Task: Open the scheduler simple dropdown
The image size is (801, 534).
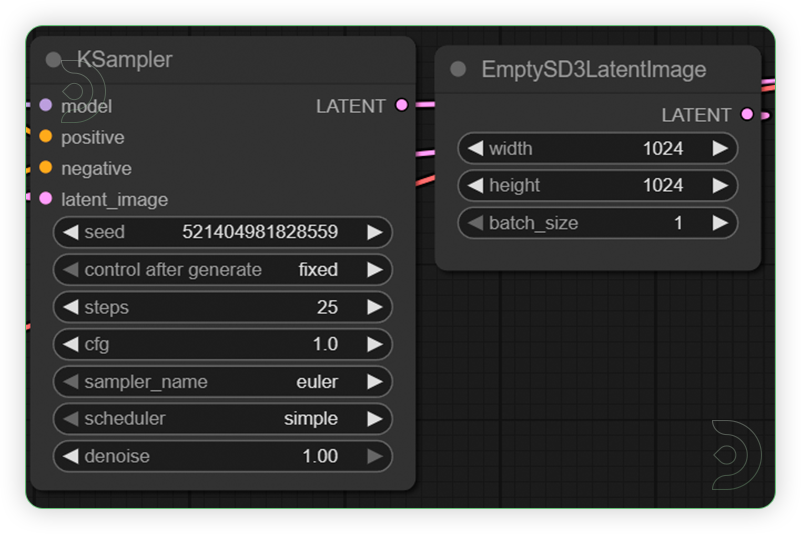Action: (222, 419)
